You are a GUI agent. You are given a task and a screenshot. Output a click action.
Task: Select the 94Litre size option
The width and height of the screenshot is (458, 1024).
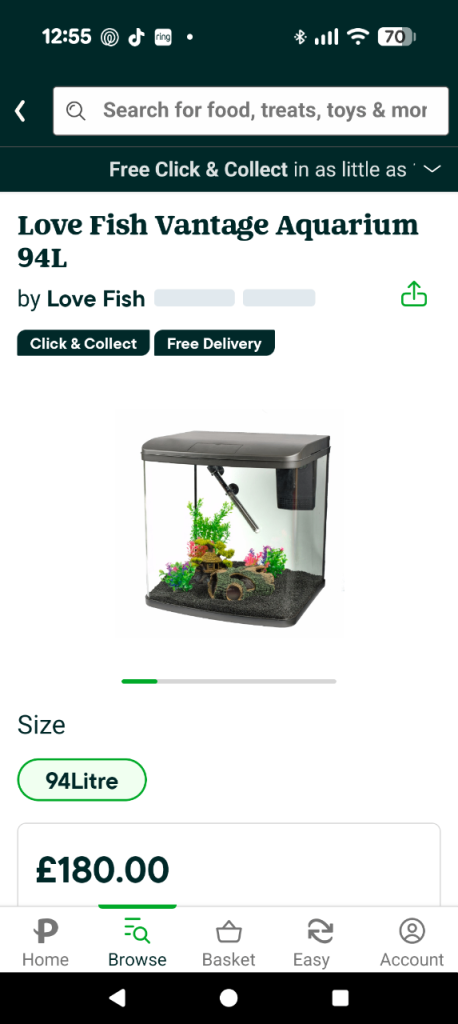point(82,780)
